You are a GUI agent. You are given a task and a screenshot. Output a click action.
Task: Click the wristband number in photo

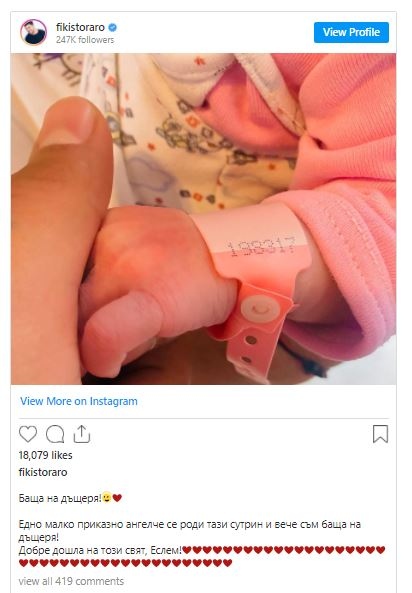(x=262, y=245)
